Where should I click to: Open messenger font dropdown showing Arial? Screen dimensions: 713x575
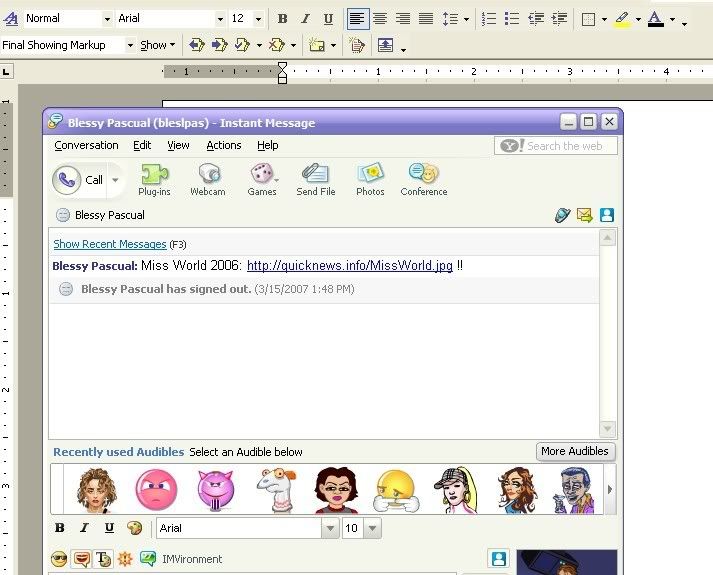coord(330,528)
